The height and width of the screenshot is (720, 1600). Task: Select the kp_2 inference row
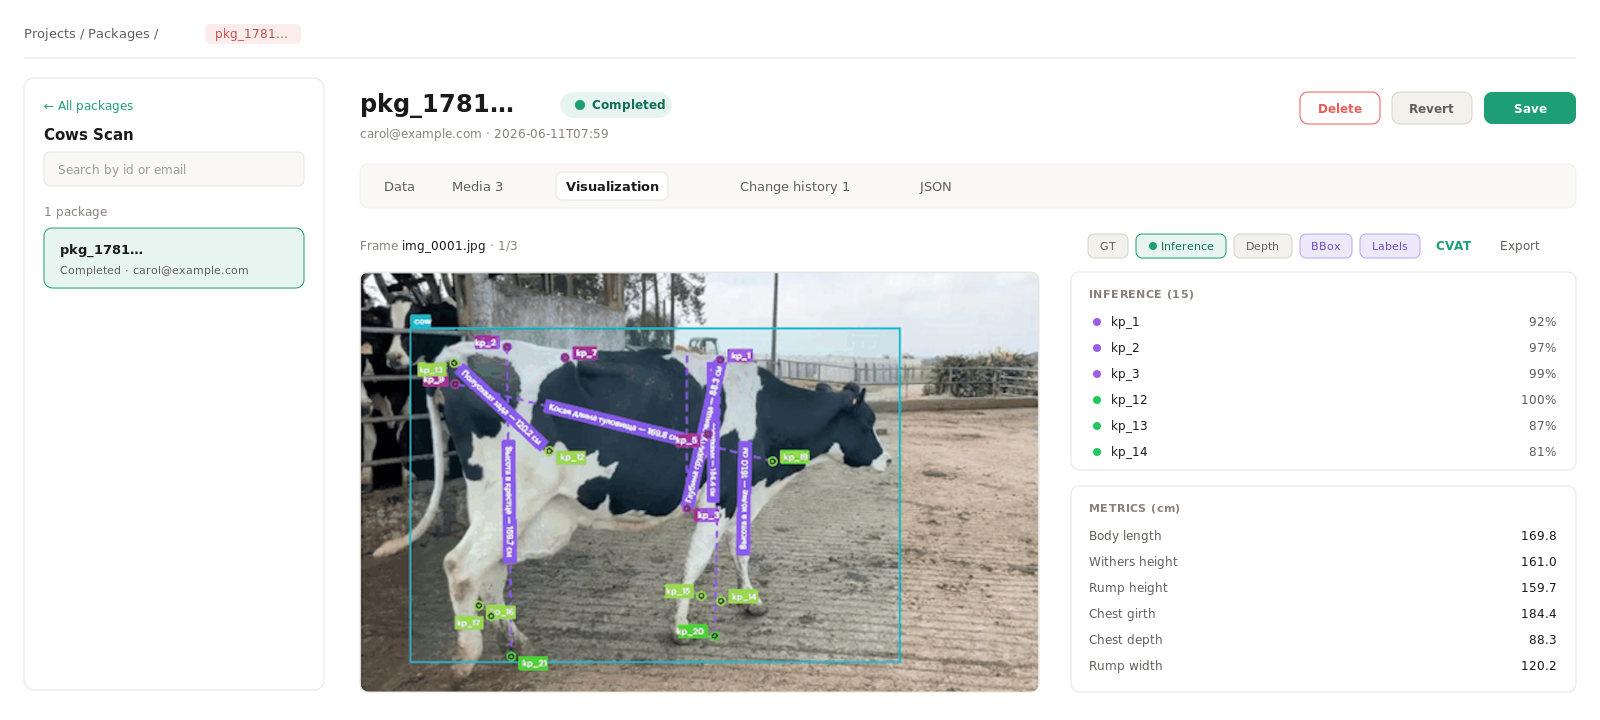pyautogui.click(x=1324, y=348)
